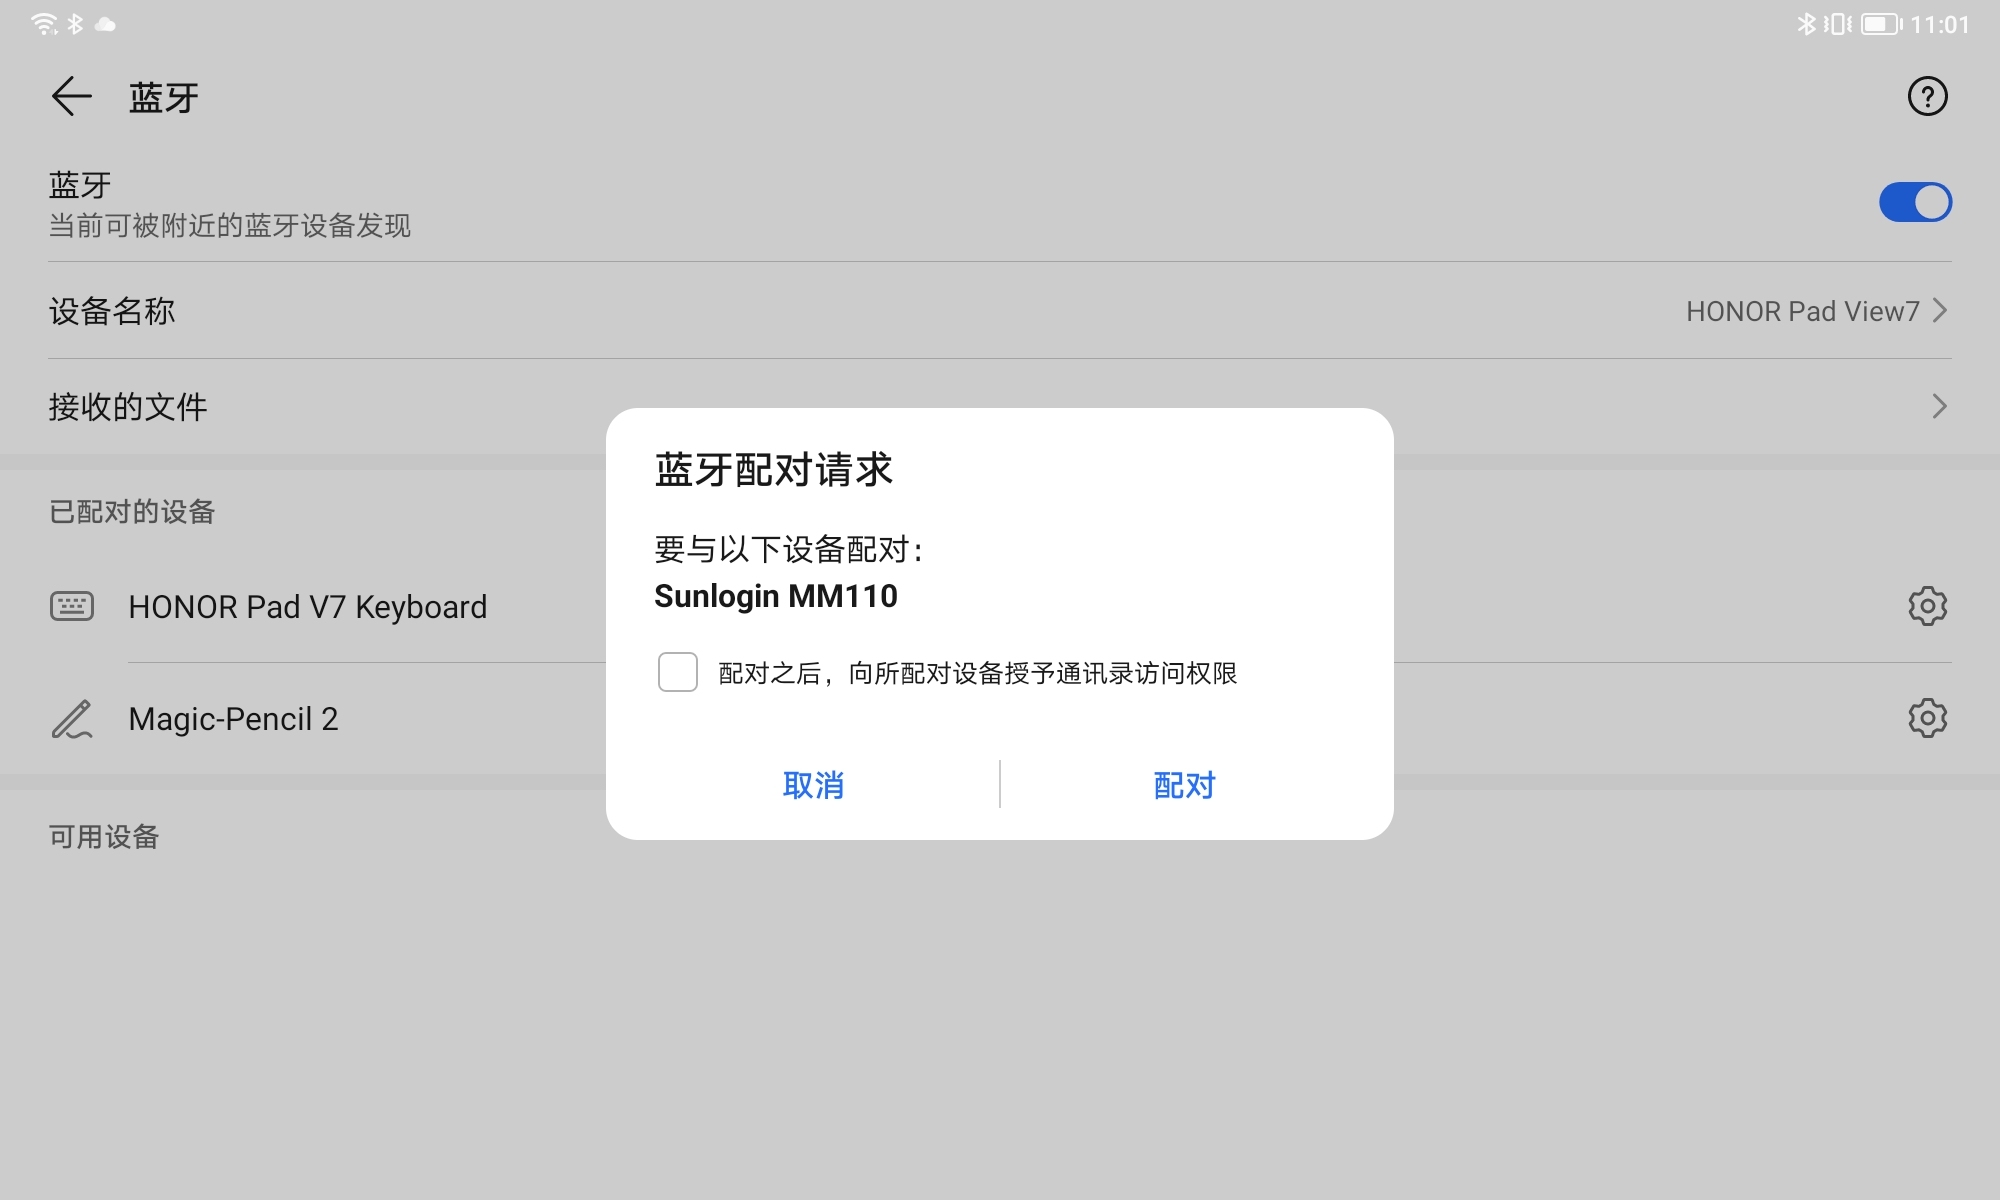Viewport: 2000px width, 1200px height.
Task: Open the 设备名称 setting row
Action: pos(1000,311)
